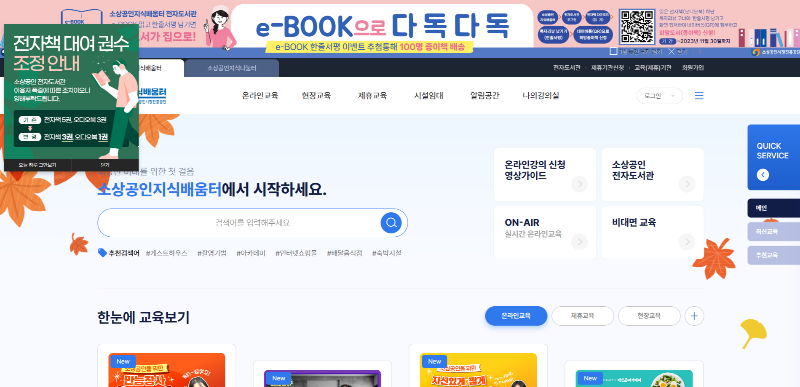Click the #숙박시설 keyword

(387, 253)
